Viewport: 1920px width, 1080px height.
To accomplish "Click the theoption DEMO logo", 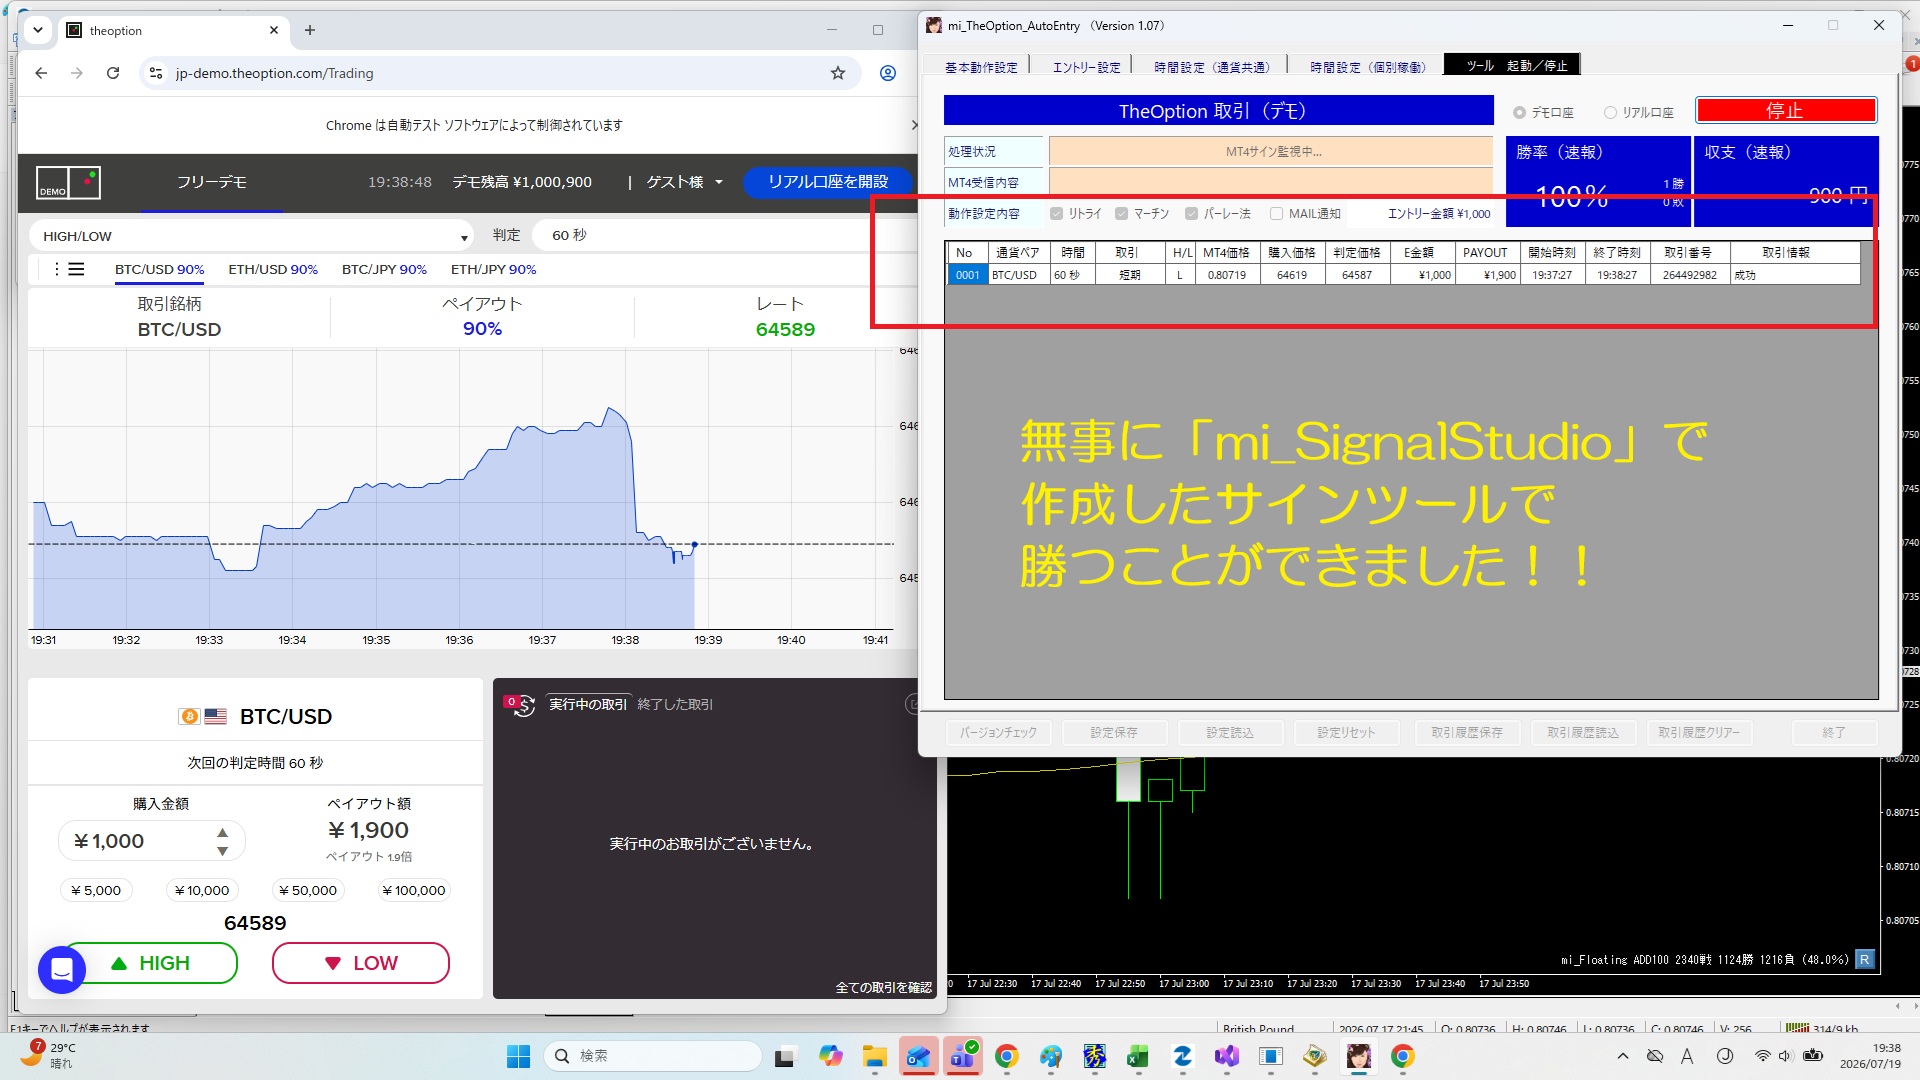I will [x=69, y=182].
